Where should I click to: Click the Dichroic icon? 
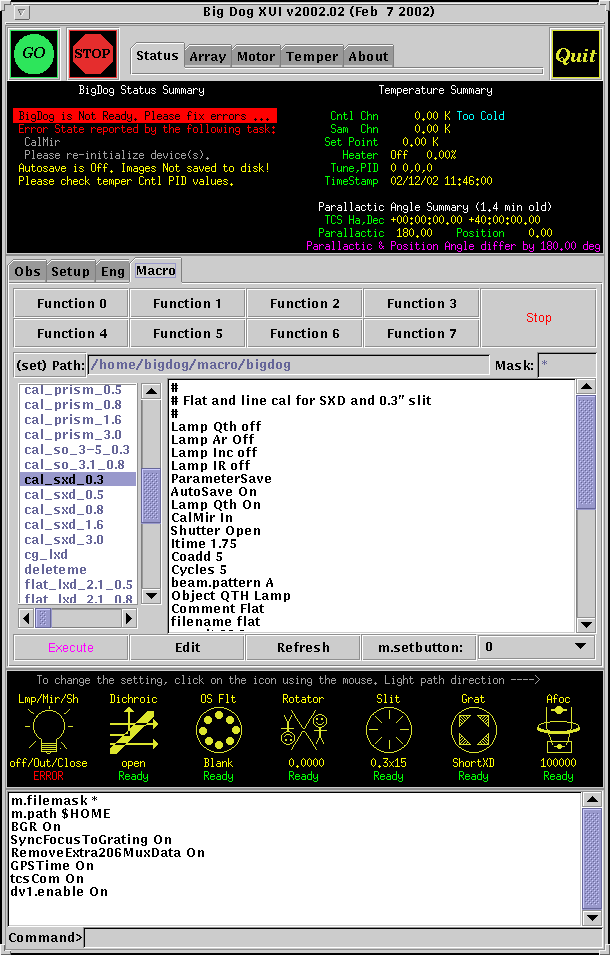tap(133, 731)
